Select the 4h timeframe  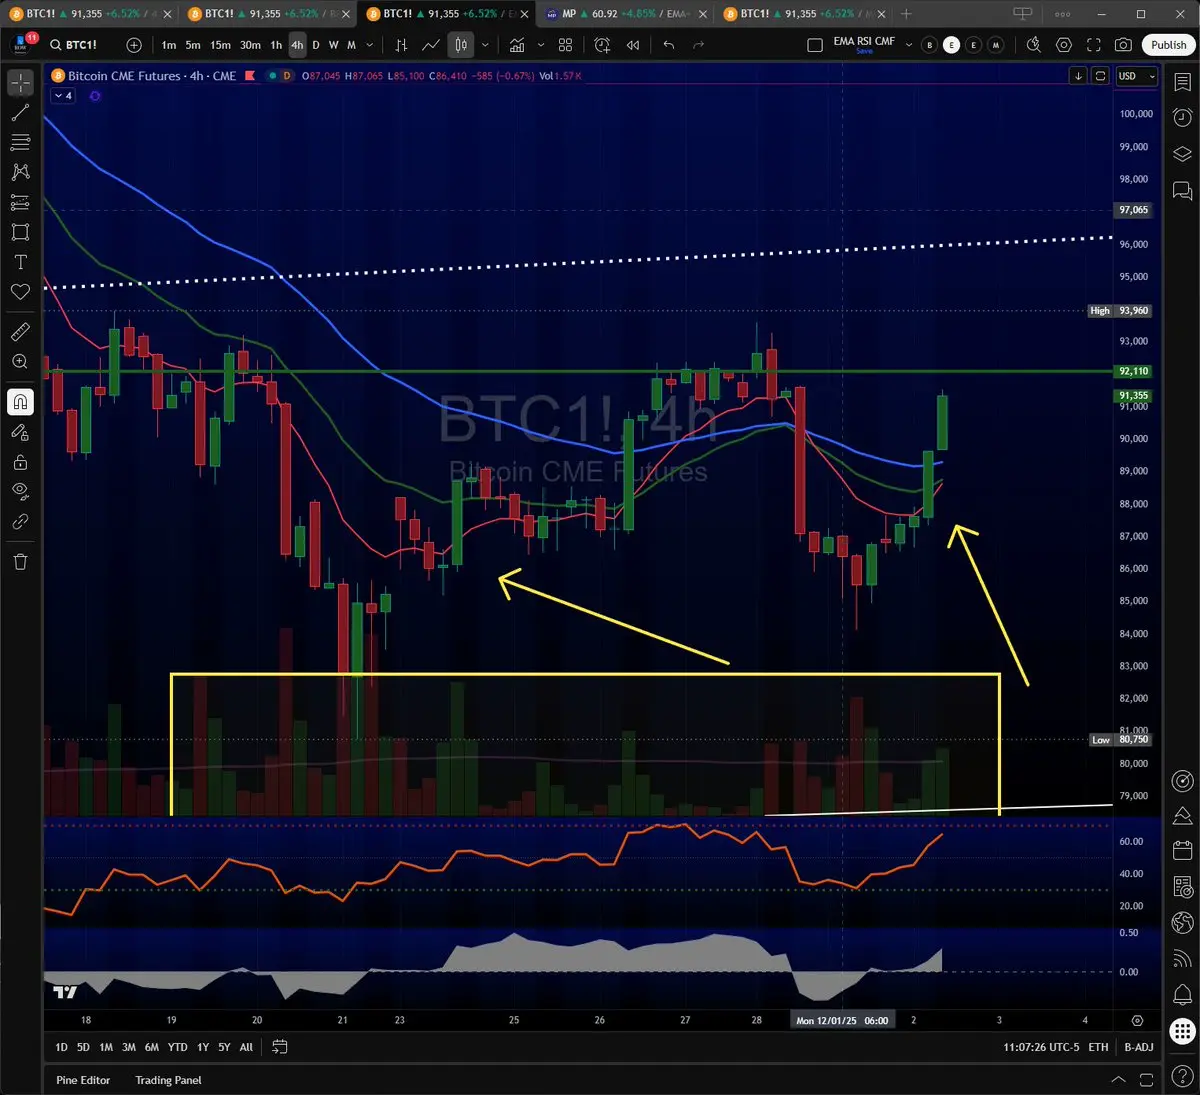[297, 45]
